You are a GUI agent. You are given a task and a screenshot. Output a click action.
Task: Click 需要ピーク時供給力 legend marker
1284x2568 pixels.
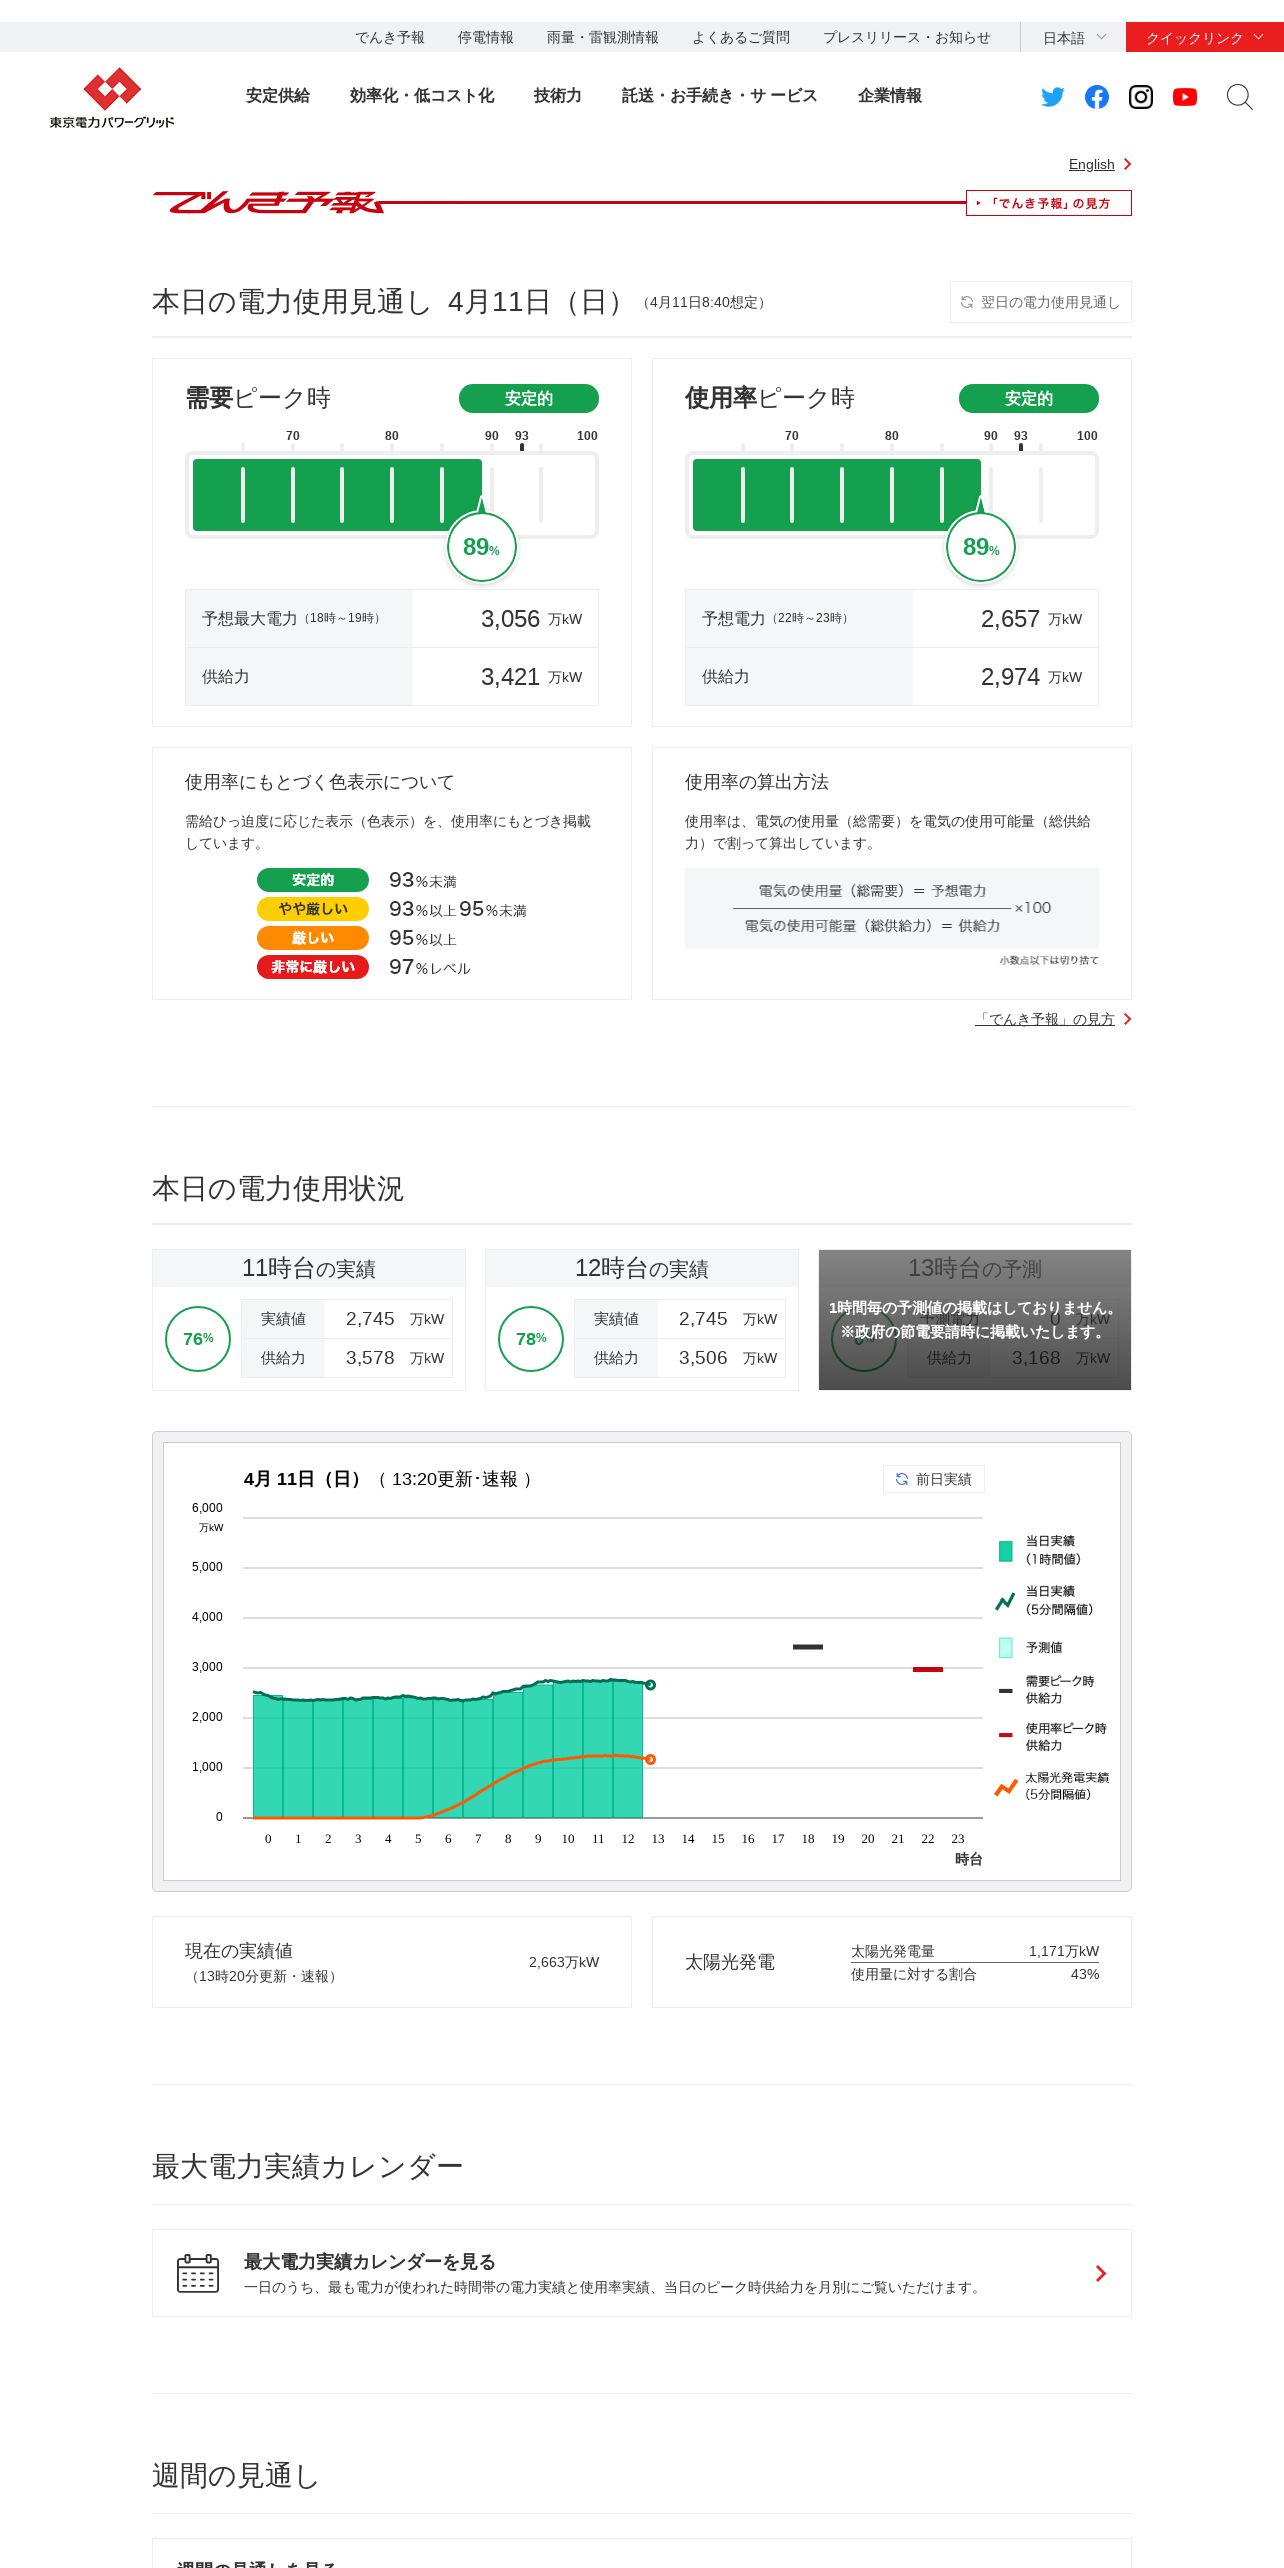[1006, 1690]
